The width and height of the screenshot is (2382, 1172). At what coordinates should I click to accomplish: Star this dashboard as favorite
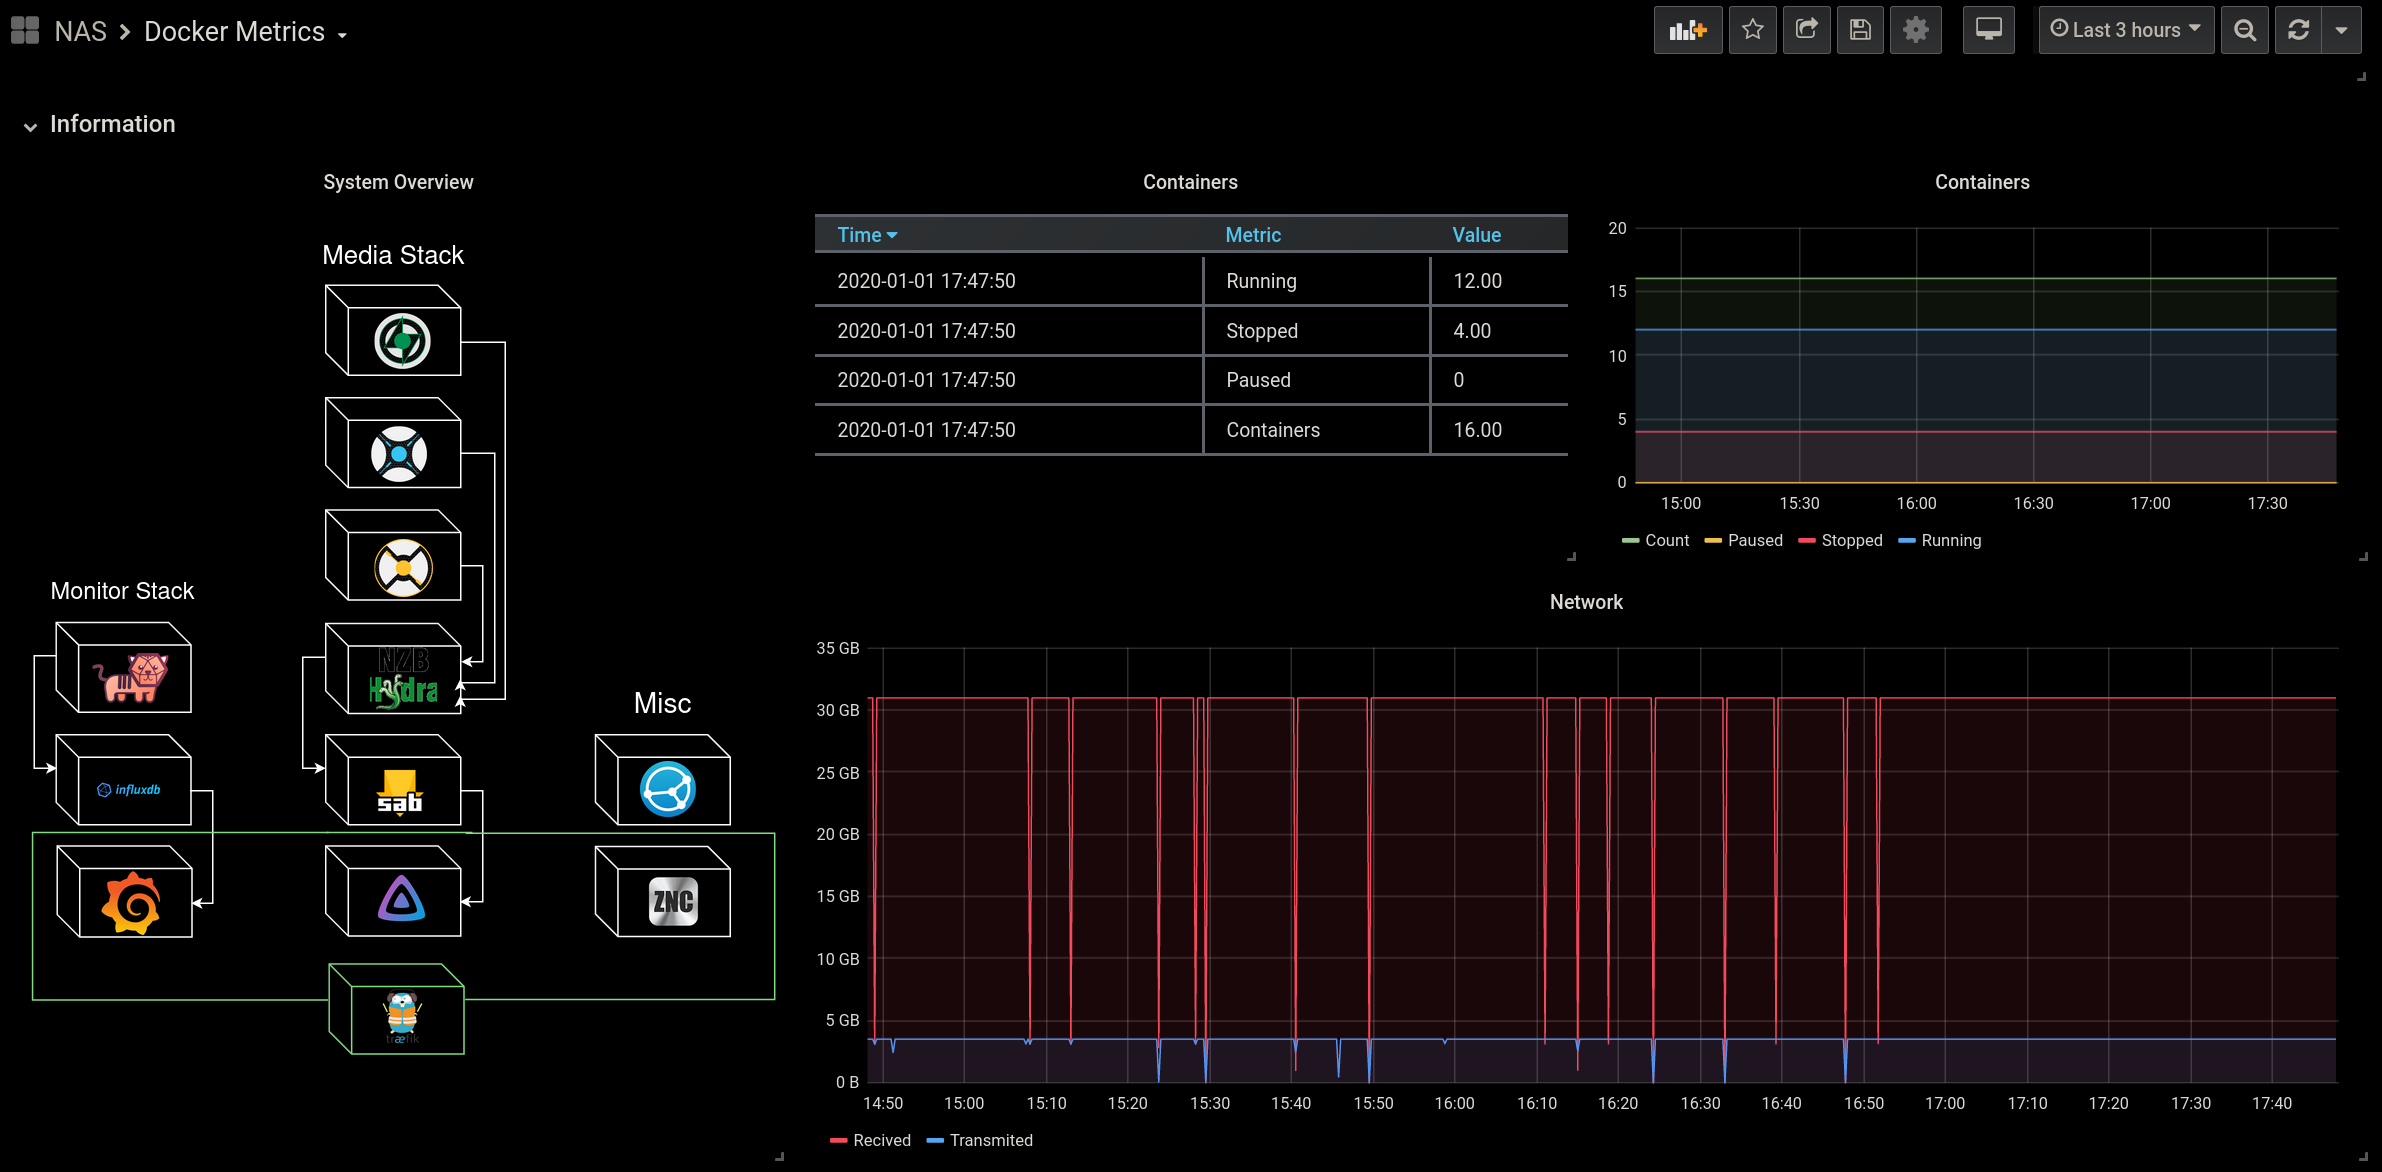pyautogui.click(x=1752, y=30)
